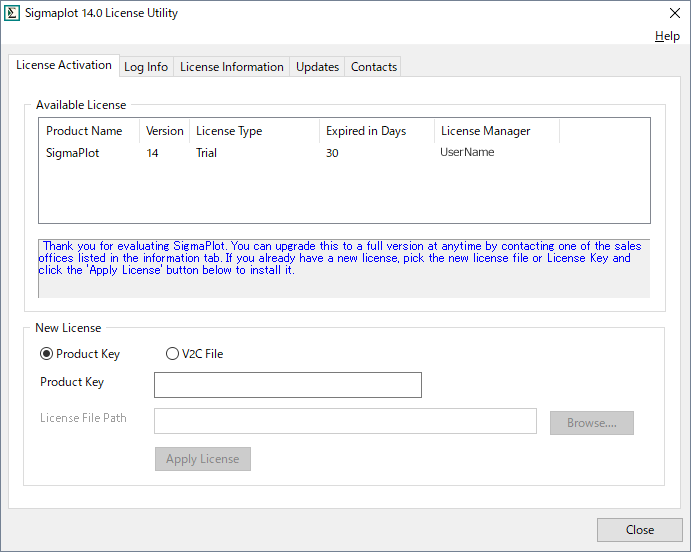This screenshot has width=691, height=552.
Task: Select the SigmaPlot trial license row
Action: coord(73,153)
